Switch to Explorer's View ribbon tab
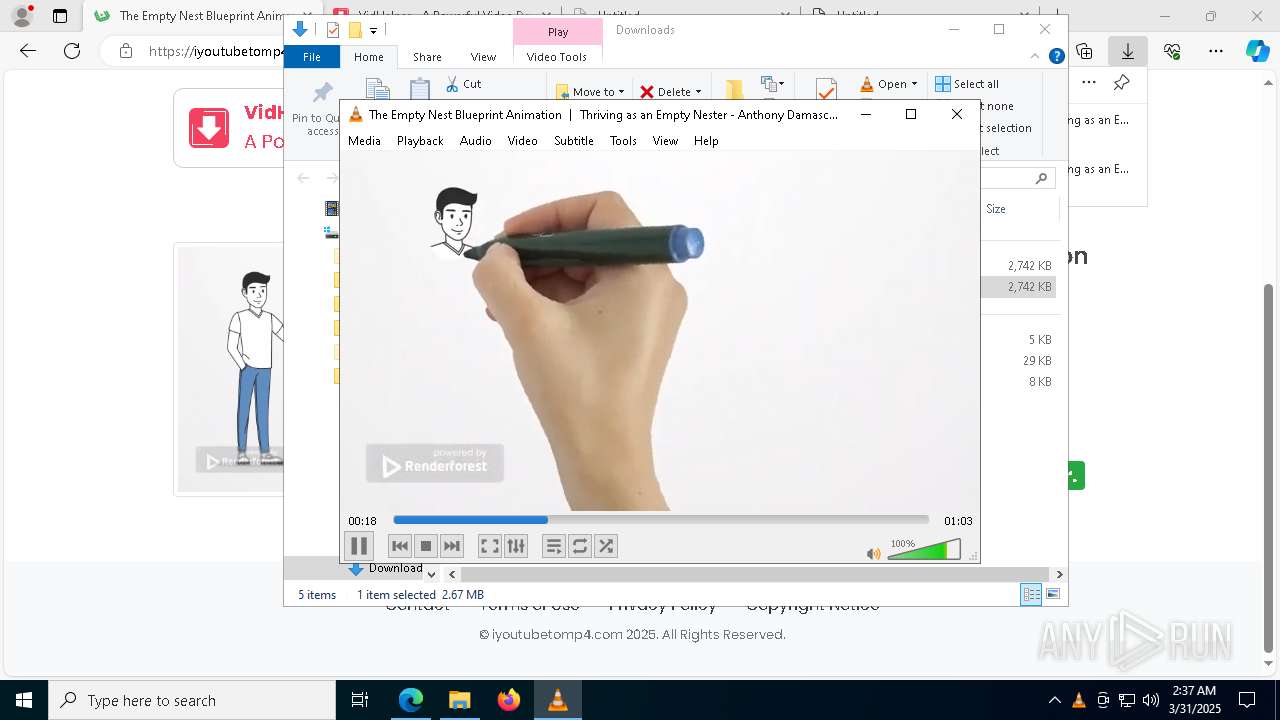Viewport: 1280px width, 720px height. (483, 57)
